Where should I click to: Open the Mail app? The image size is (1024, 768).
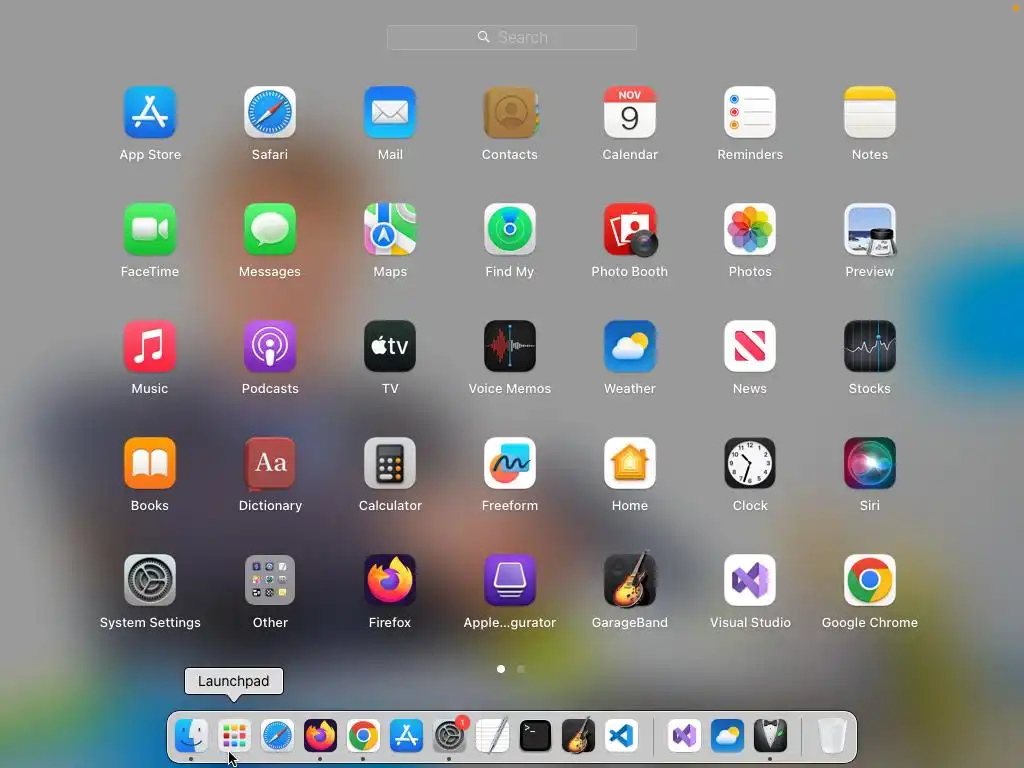[390, 112]
